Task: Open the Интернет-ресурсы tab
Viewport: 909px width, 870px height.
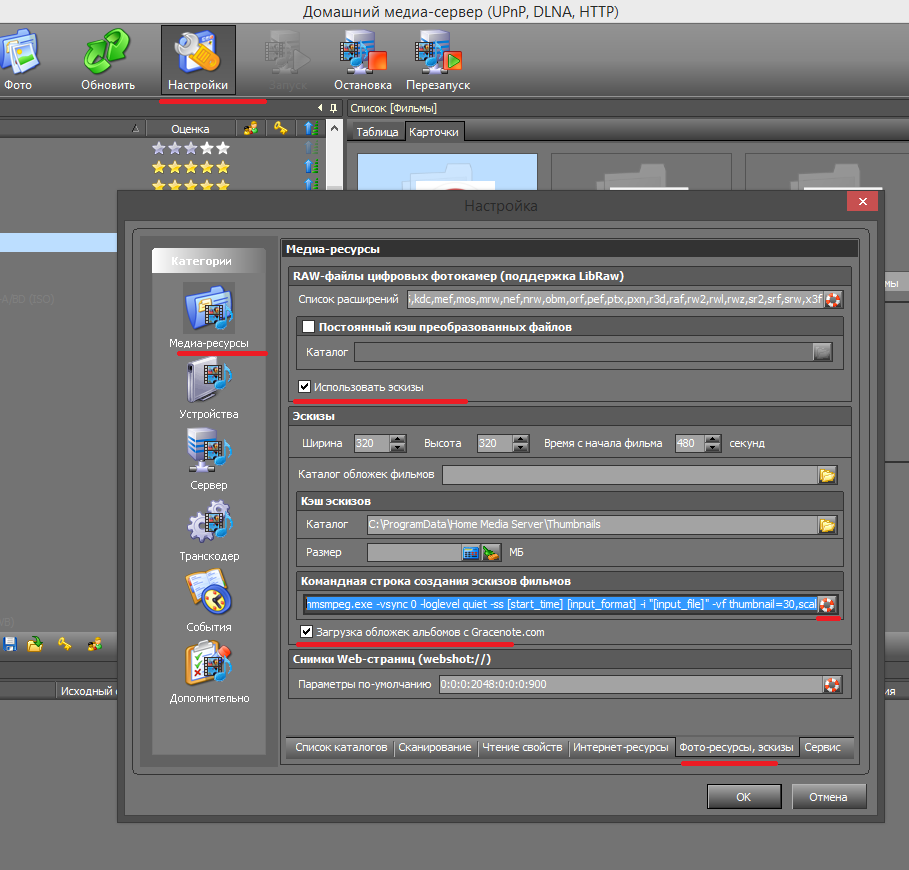Action: [620, 747]
